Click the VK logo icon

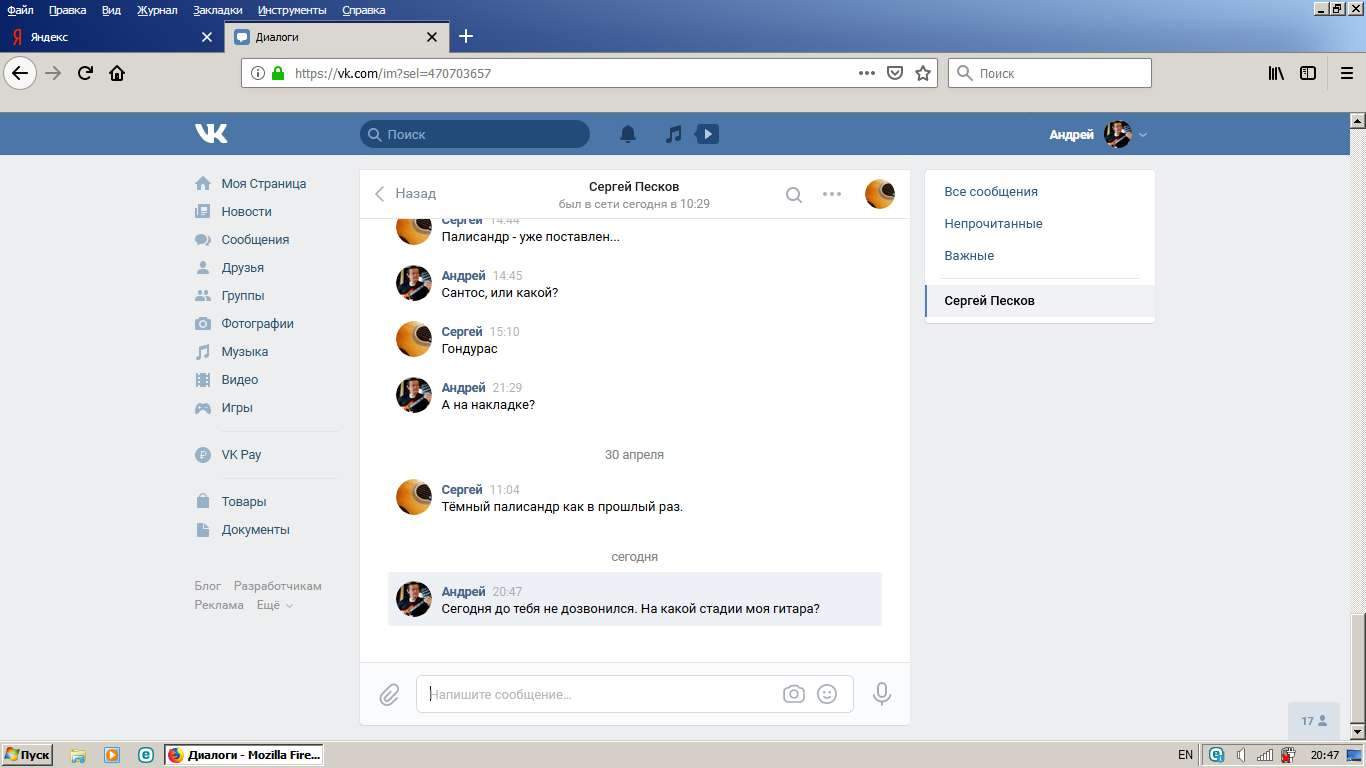coord(211,133)
